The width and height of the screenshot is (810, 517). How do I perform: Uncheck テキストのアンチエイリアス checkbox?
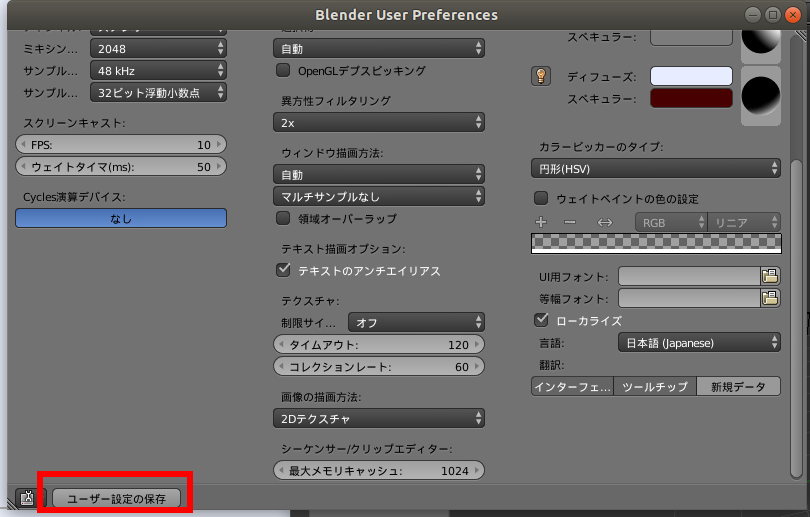[x=283, y=270]
